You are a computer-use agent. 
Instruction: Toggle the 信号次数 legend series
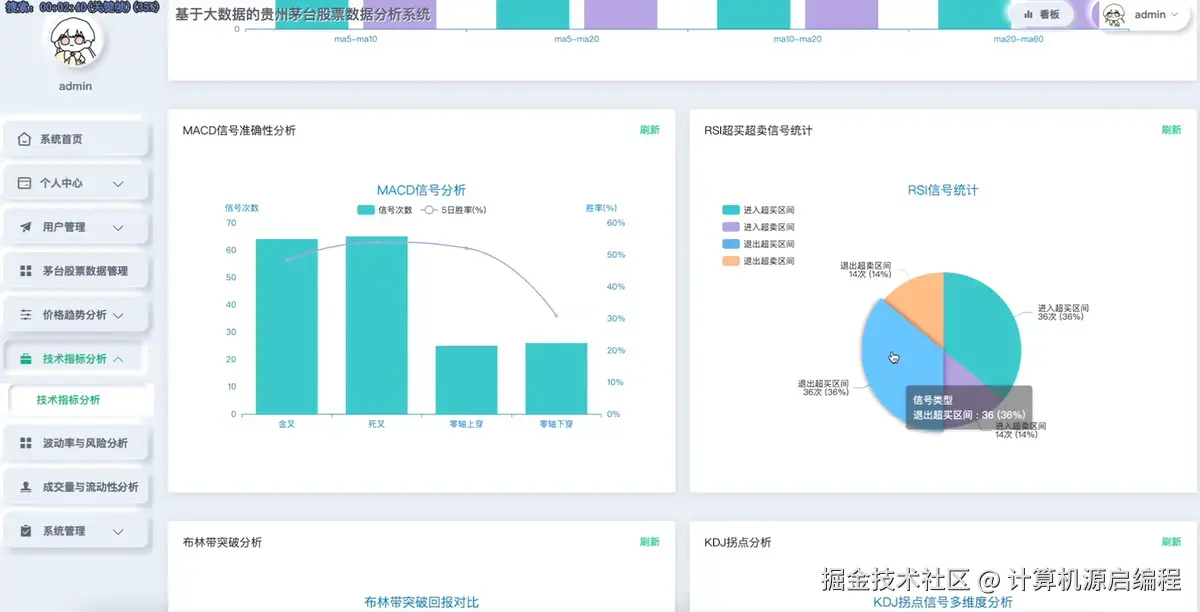385,210
